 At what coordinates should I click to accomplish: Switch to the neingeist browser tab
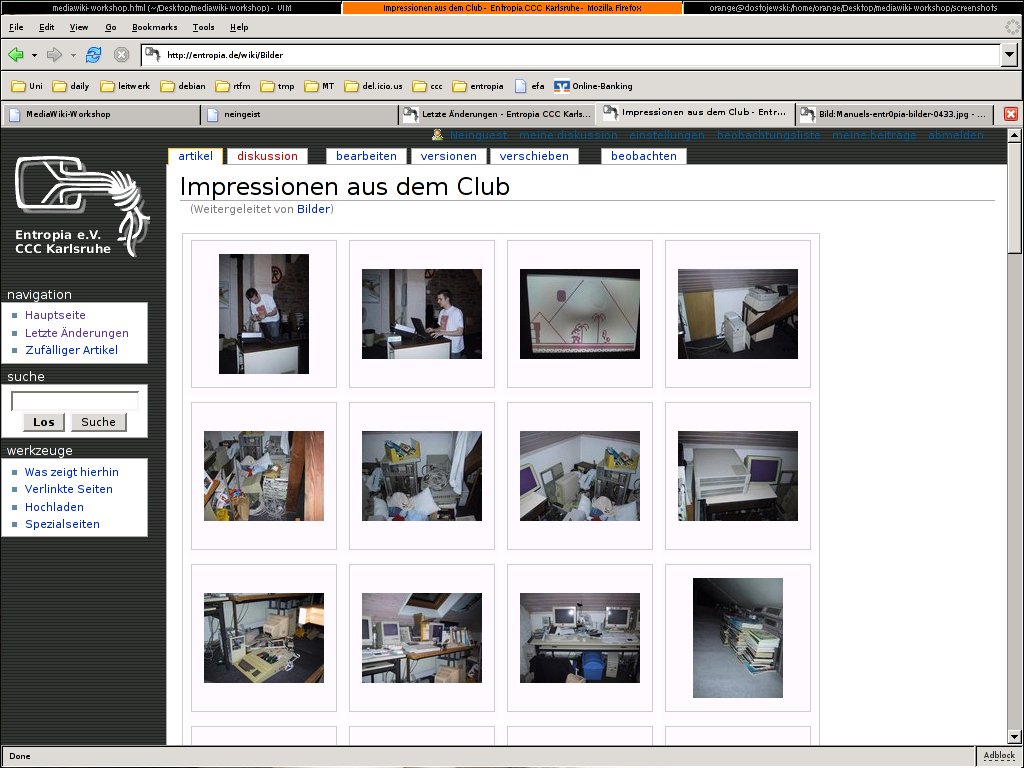tap(299, 114)
